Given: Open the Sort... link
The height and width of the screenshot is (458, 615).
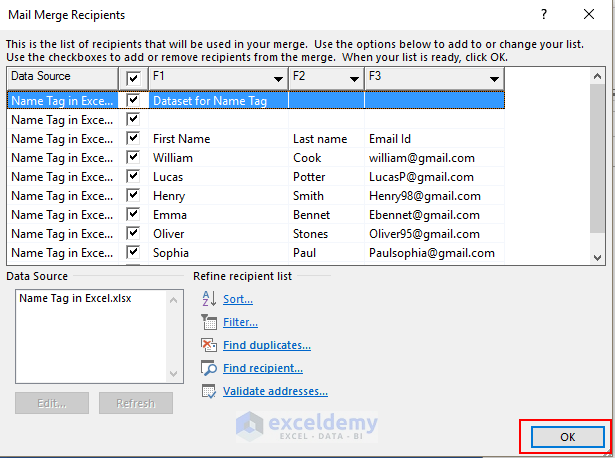Looking at the screenshot, I should 238,299.
